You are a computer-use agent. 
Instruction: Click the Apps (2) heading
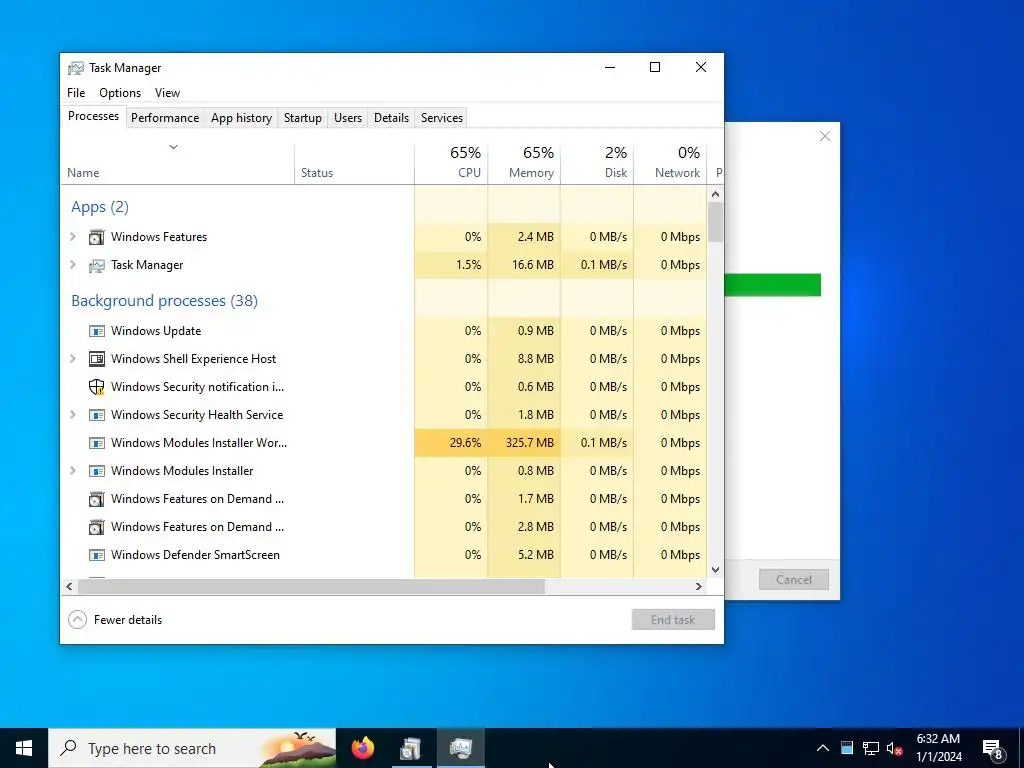100,207
